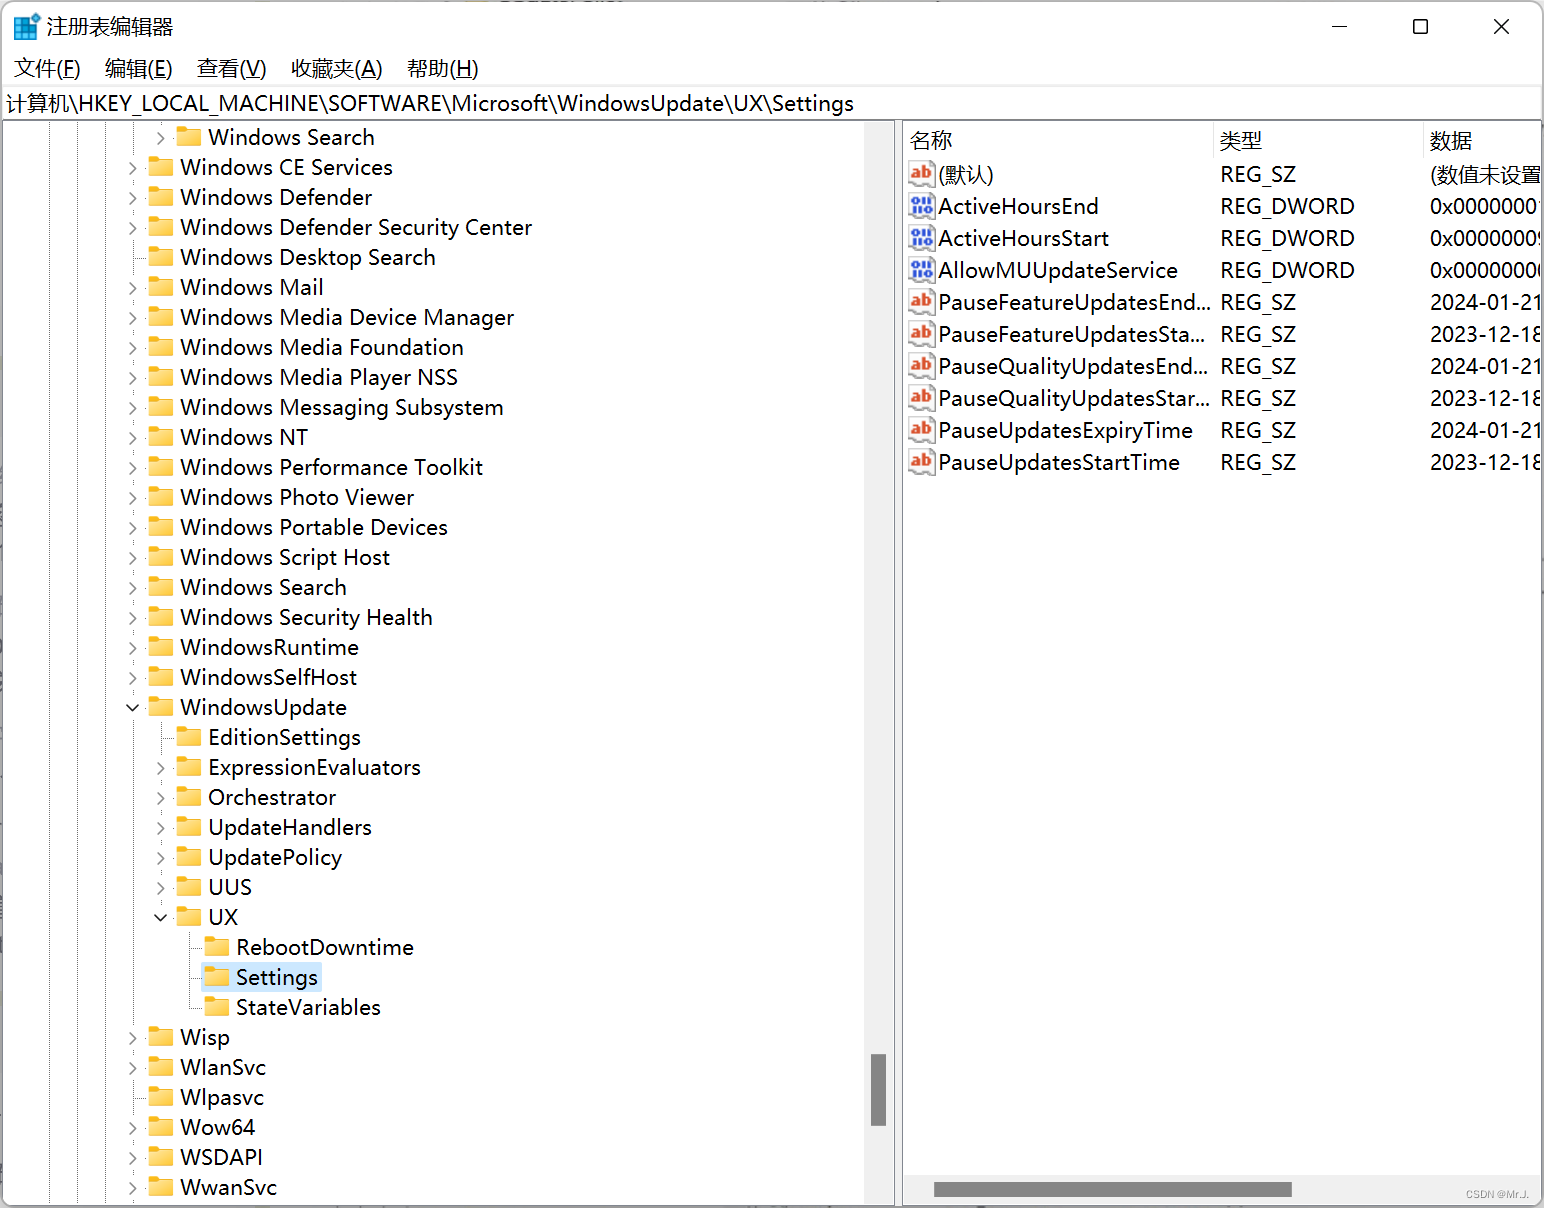Click the Registry Editor app icon in title bar

click(26, 27)
